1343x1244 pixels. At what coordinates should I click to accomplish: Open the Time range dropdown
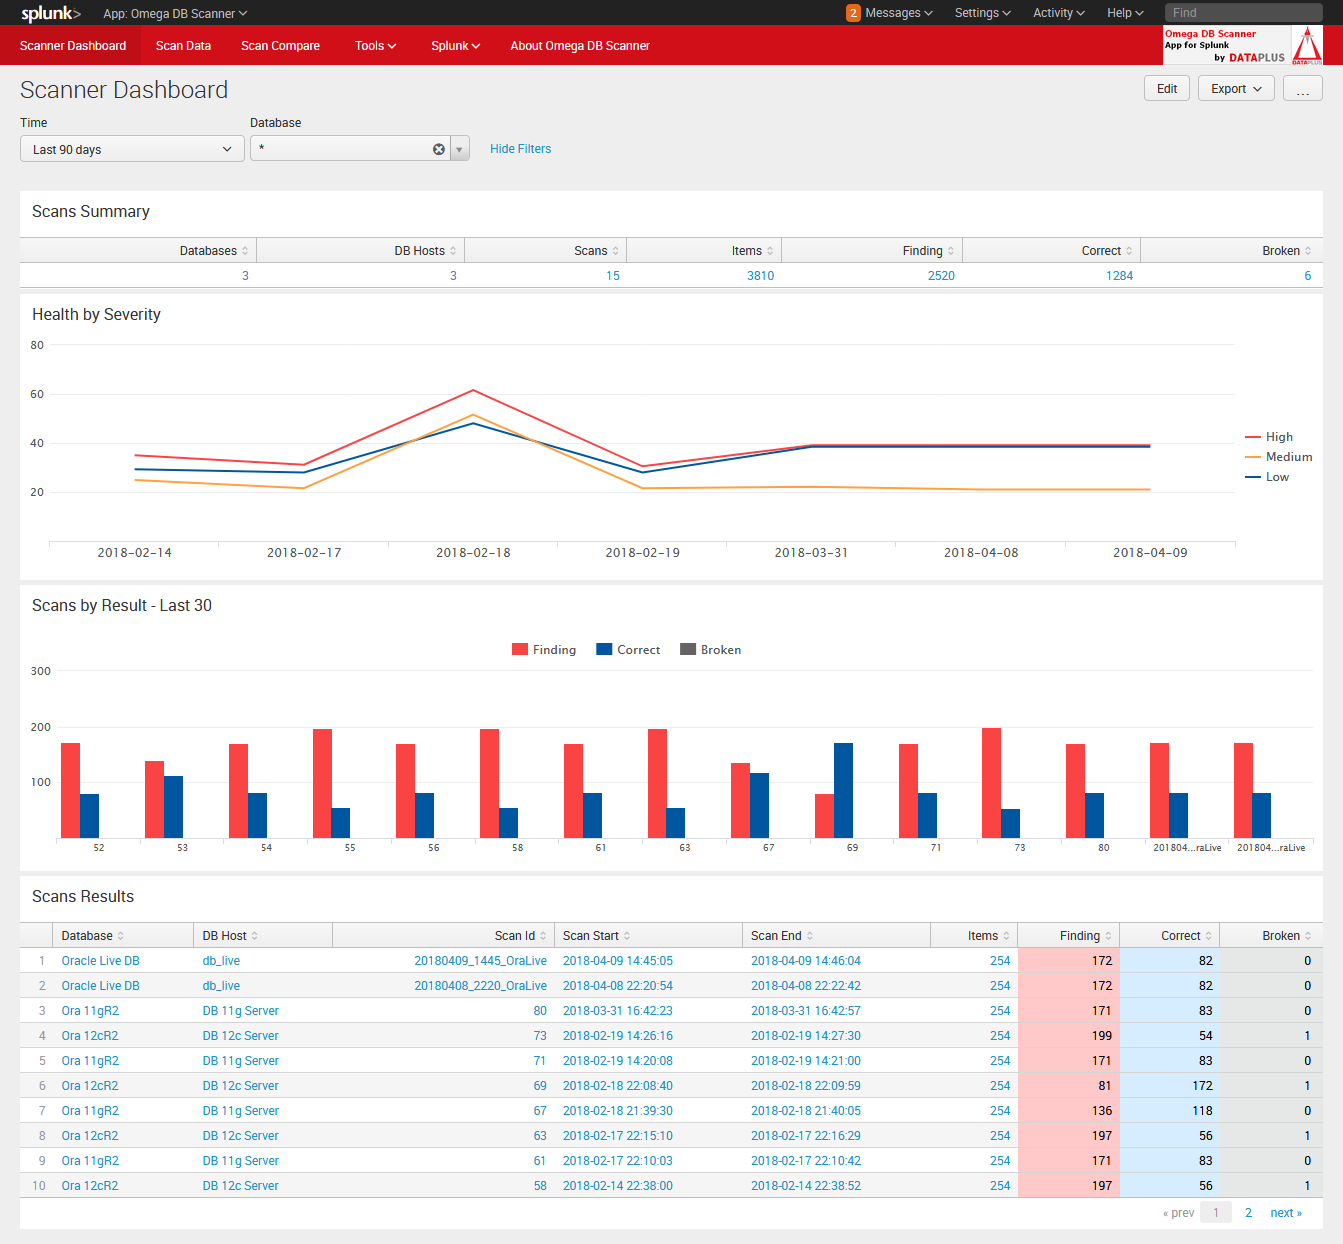[x=132, y=149]
